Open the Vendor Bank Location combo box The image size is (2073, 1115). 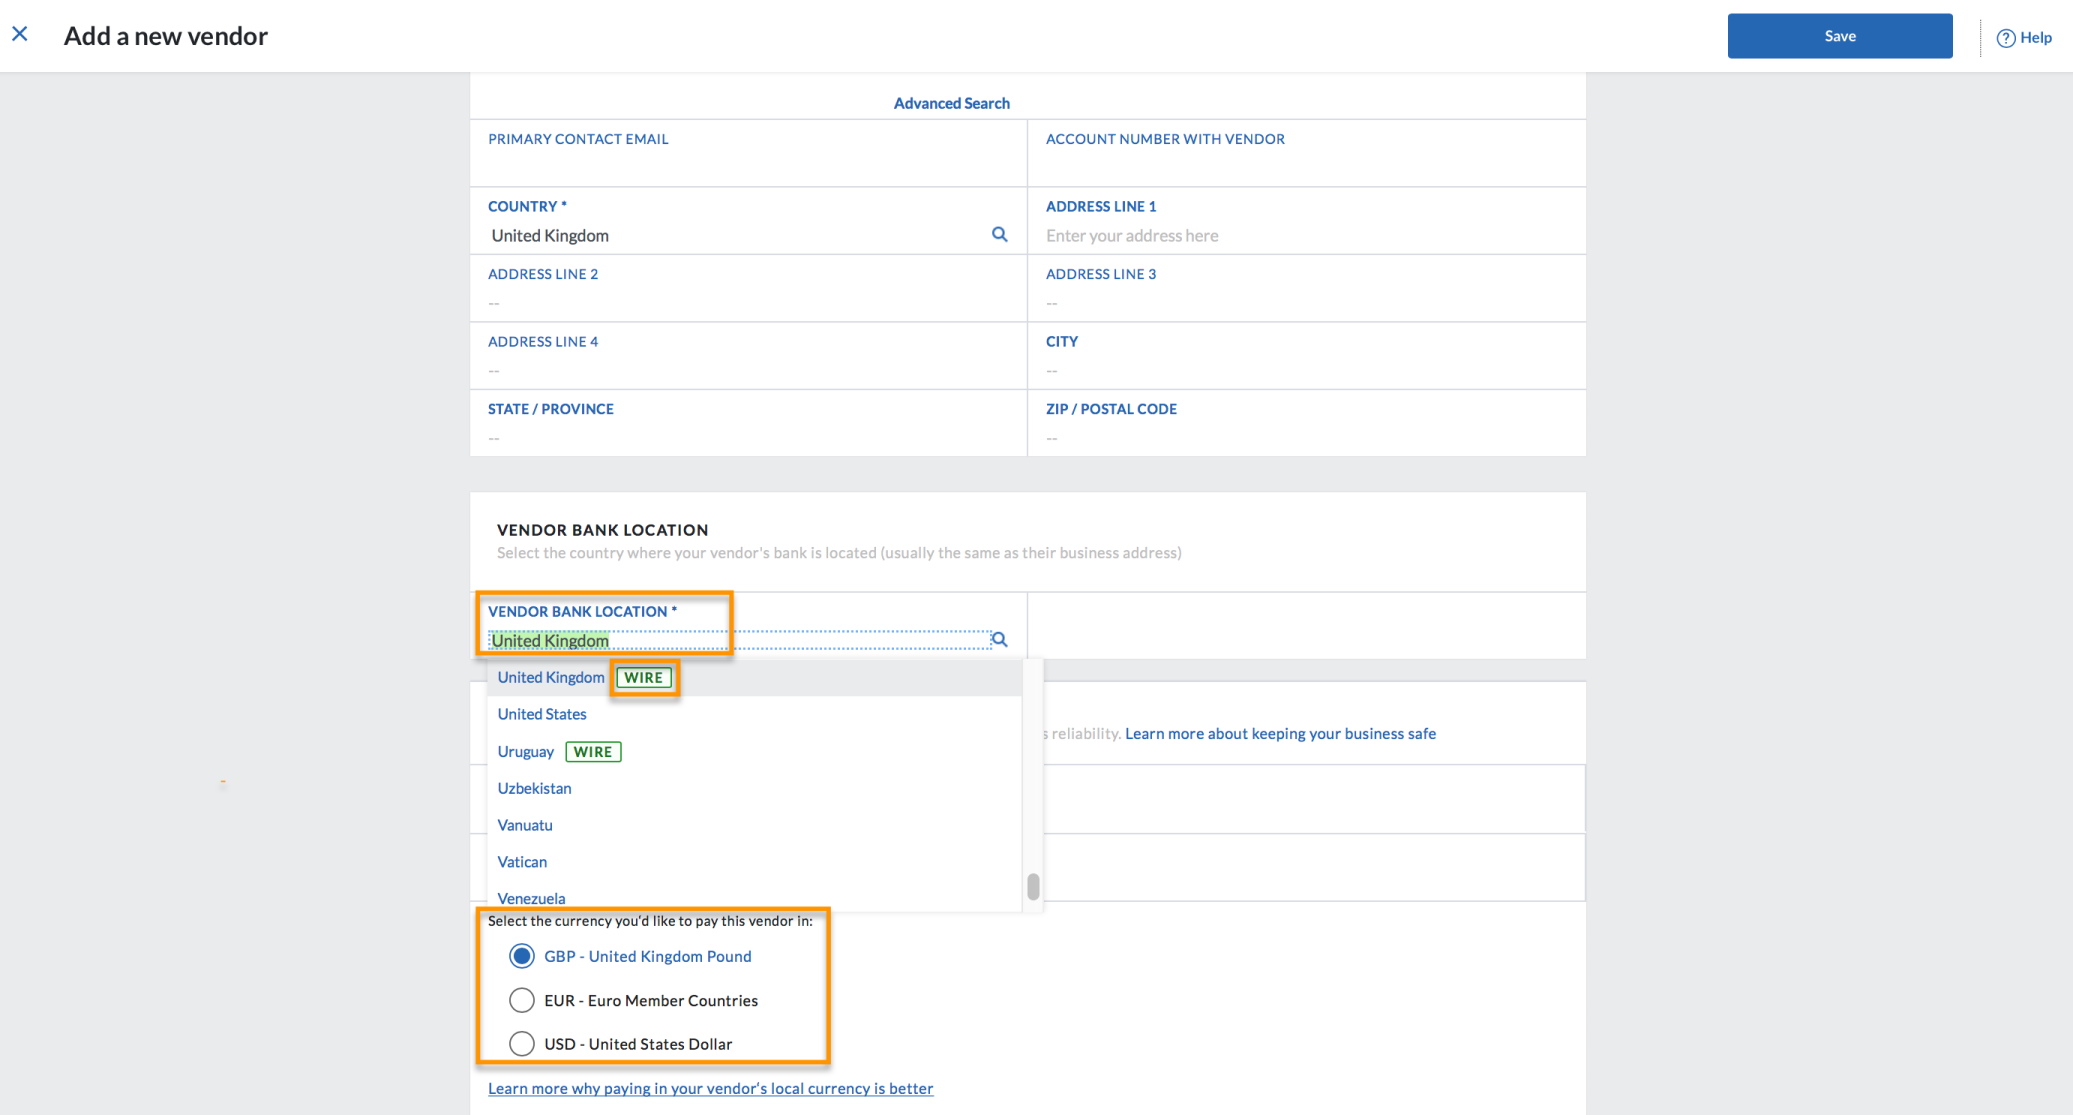pos(738,641)
